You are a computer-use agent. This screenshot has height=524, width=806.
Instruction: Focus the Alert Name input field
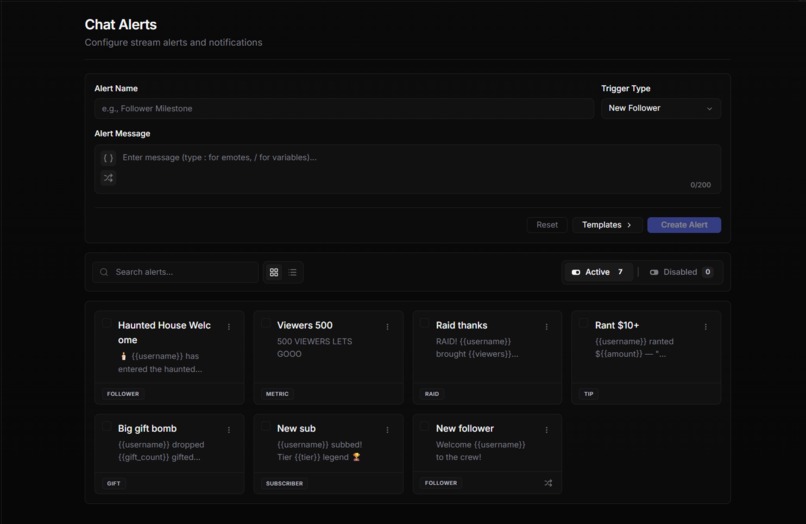[x=344, y=109]
